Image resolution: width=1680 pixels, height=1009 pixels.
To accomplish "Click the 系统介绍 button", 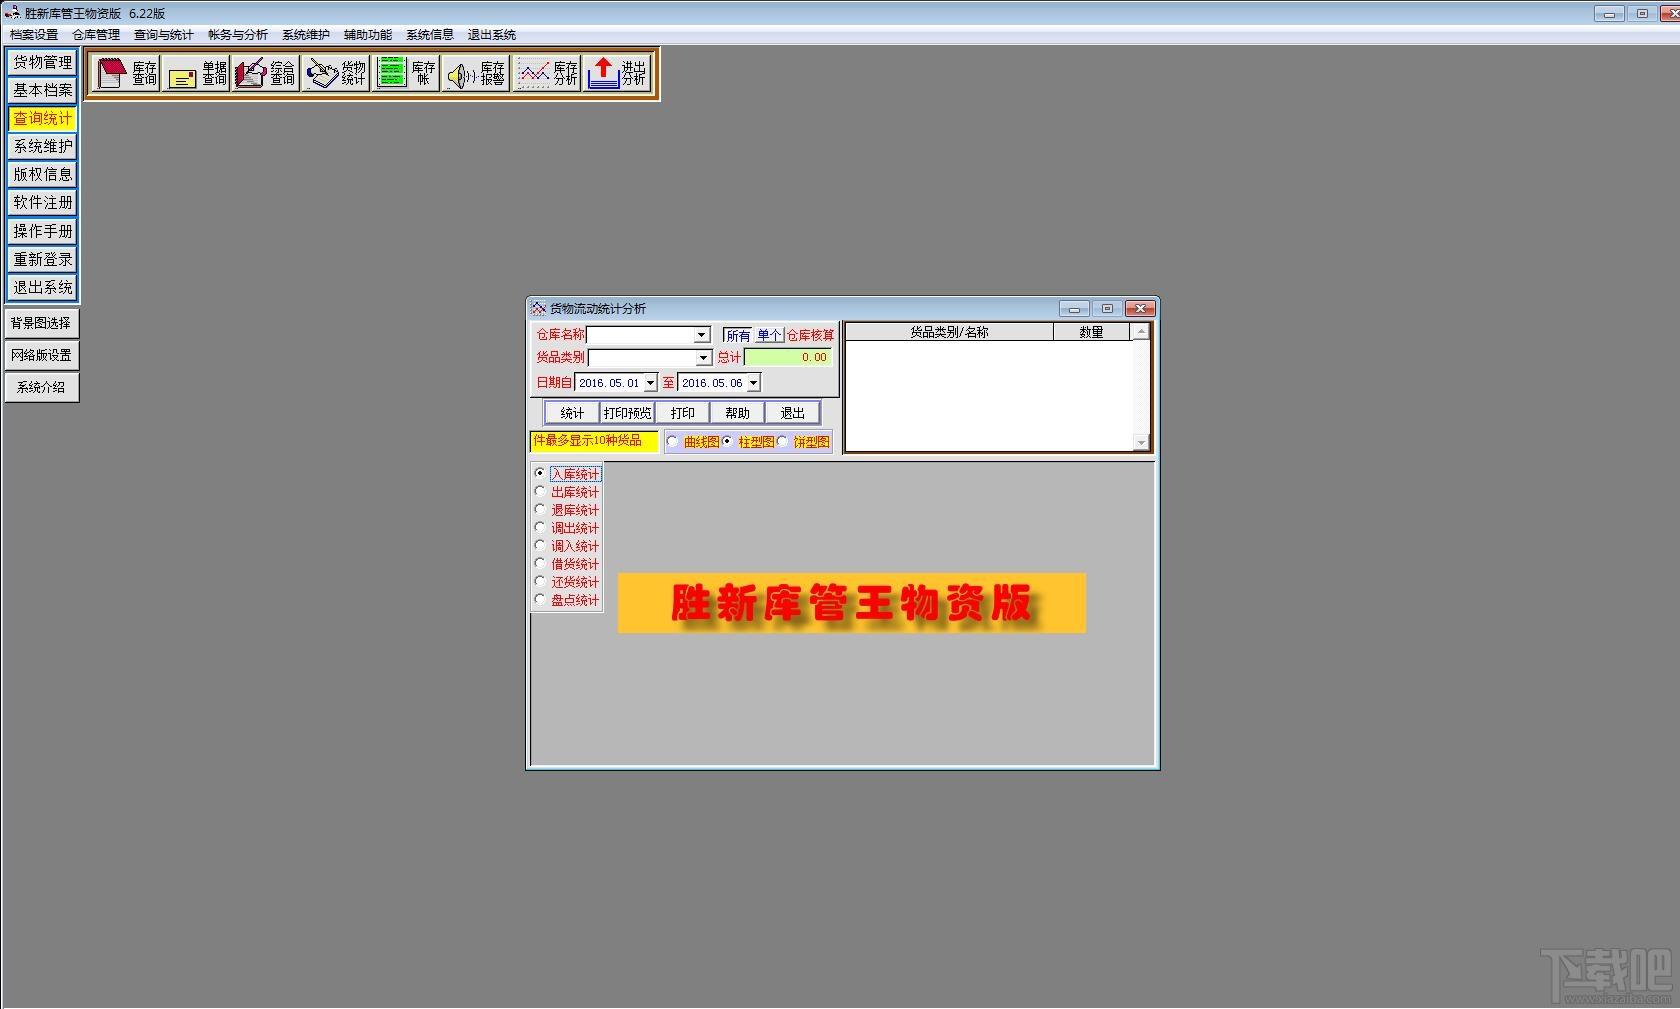I will (x=41, y=387).
